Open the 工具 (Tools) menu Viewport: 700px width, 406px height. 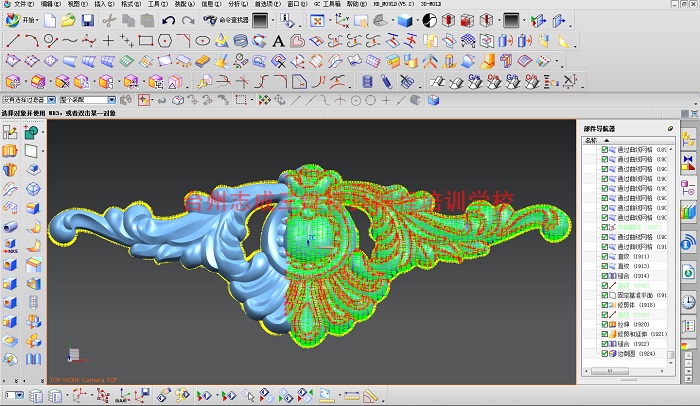[158, 4]
